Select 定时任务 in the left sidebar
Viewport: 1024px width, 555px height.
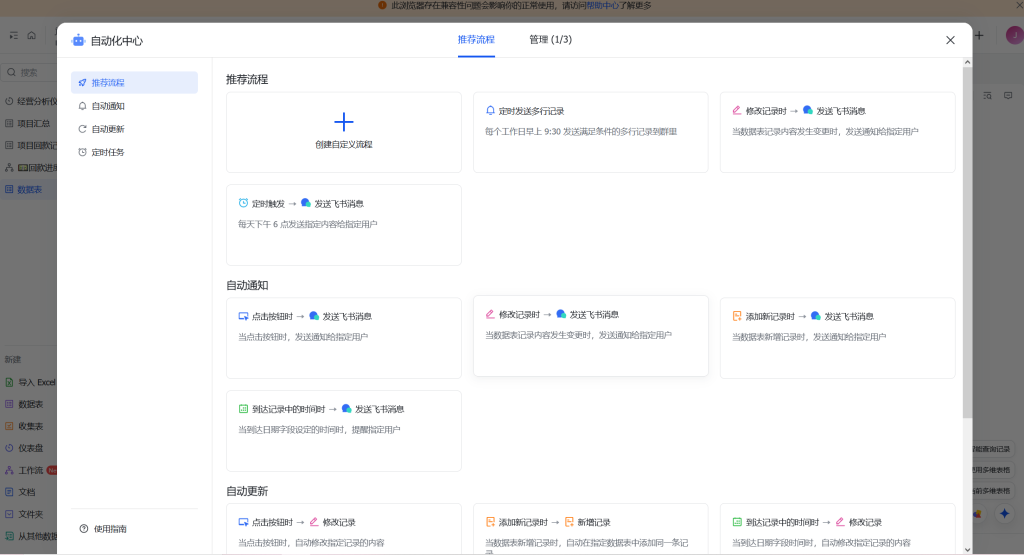point(135,152)
